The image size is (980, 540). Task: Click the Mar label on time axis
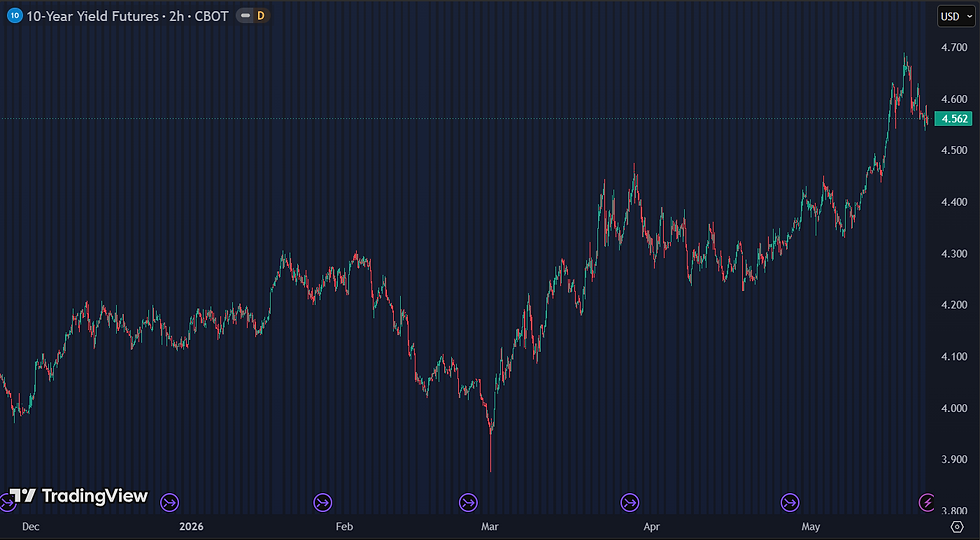[490, 527]
